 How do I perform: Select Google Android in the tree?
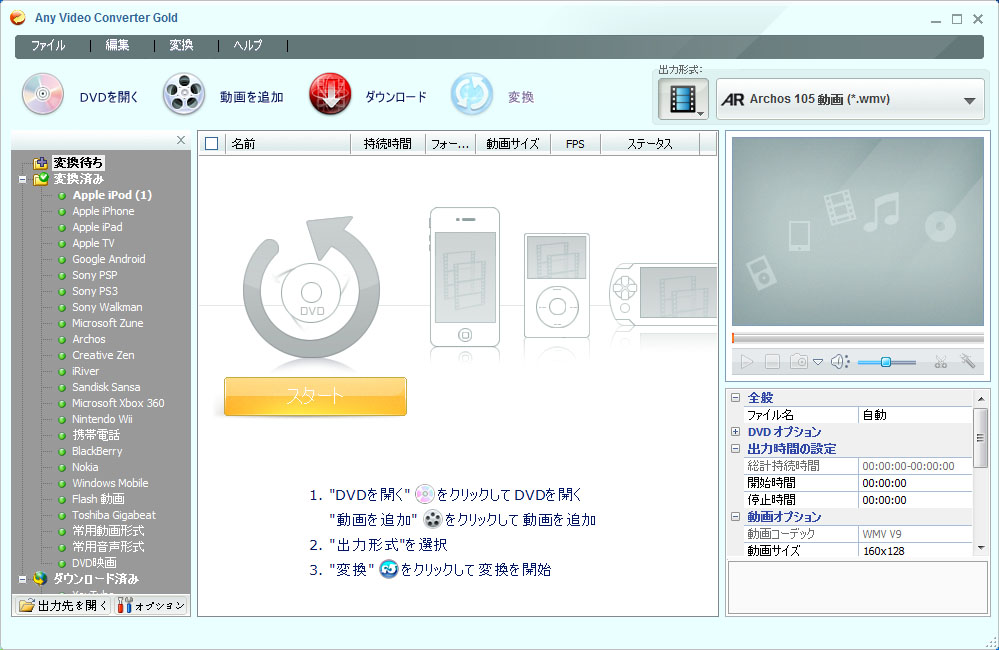coord(108,259)
